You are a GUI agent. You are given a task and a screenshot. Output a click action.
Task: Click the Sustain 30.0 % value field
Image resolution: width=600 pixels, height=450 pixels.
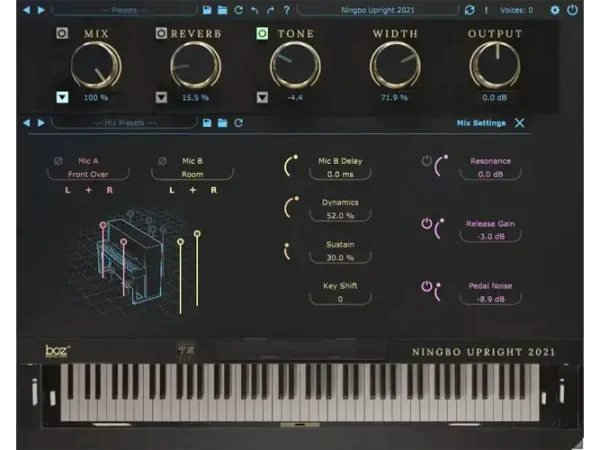coord(340,258)
